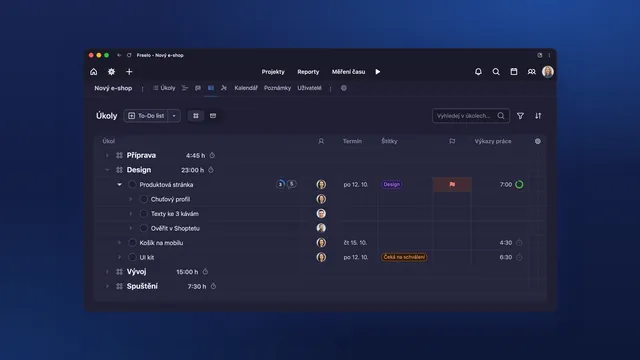This screenshot has height=360, width=640.
Task: Click the timer icon next to Design 23:00 h
Action: pyautogui.click(x=211, y=170)
